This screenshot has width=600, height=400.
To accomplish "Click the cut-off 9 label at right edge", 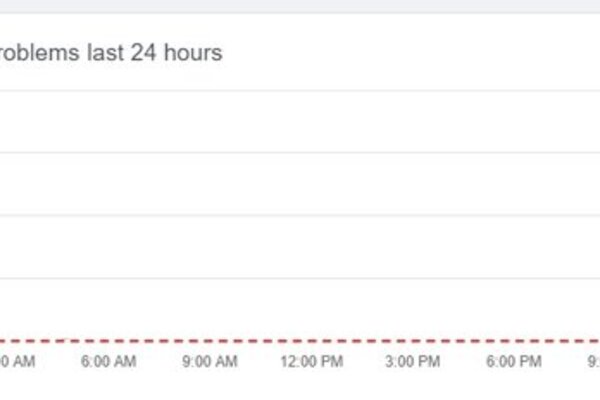I will [593, 361].
